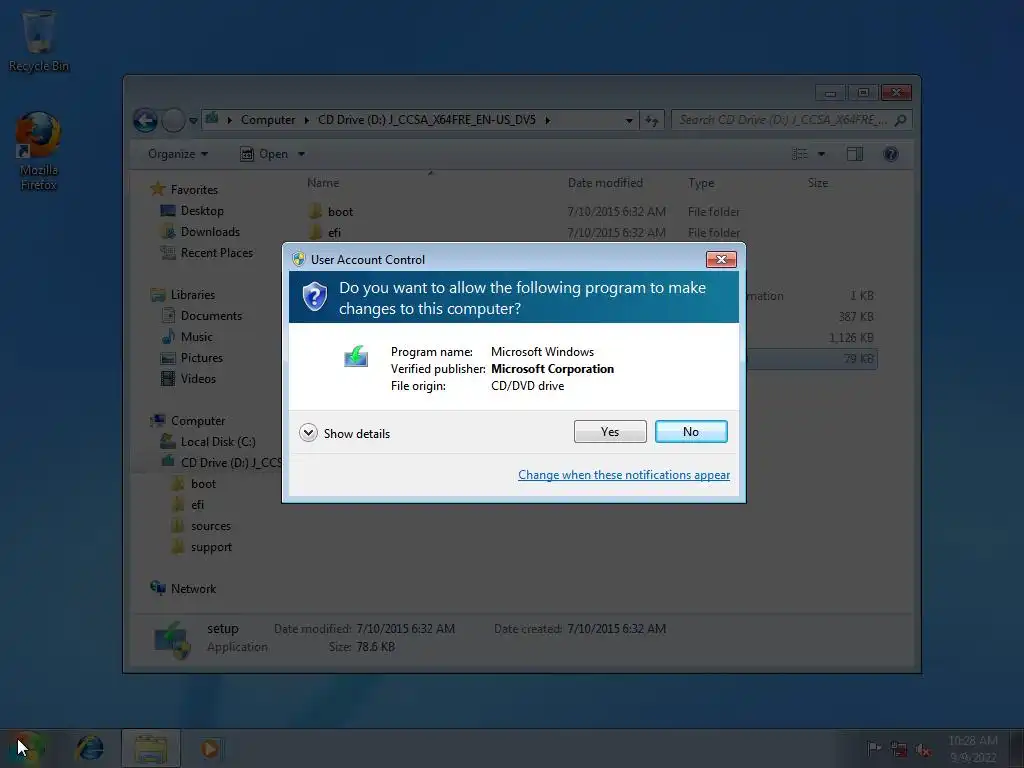Screen dimensions: 1024x768
Task: Open Change when these notifications appear link
Action: (624, 475)
